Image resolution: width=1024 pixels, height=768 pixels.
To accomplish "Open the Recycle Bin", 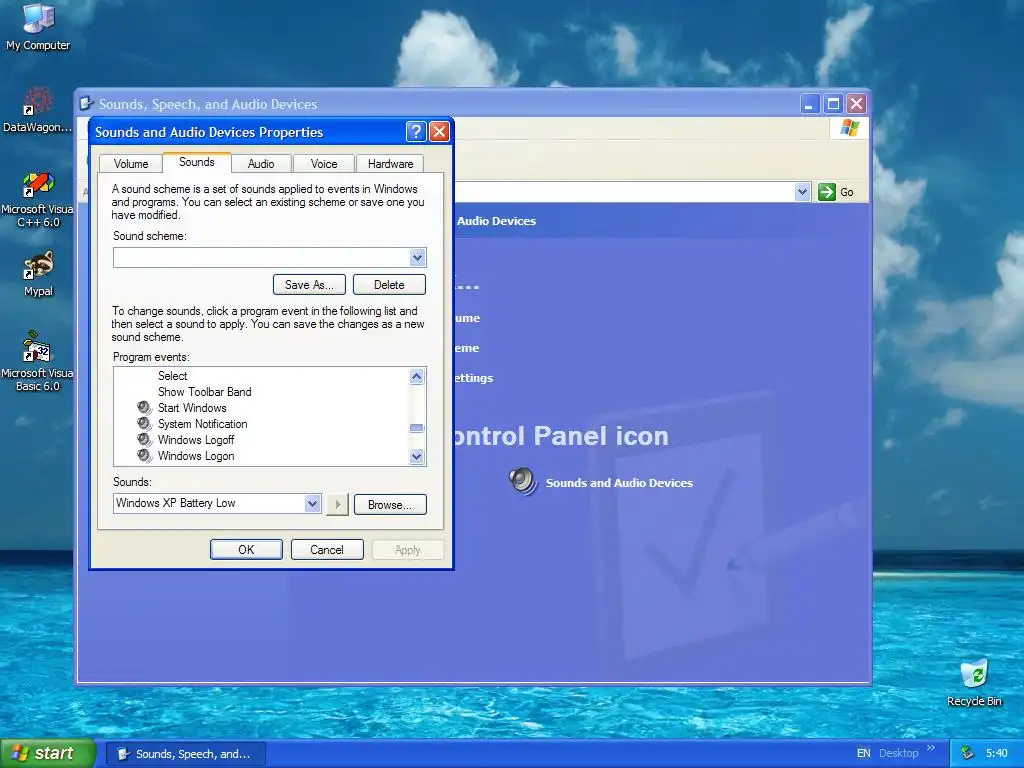I will coord(974,682).
